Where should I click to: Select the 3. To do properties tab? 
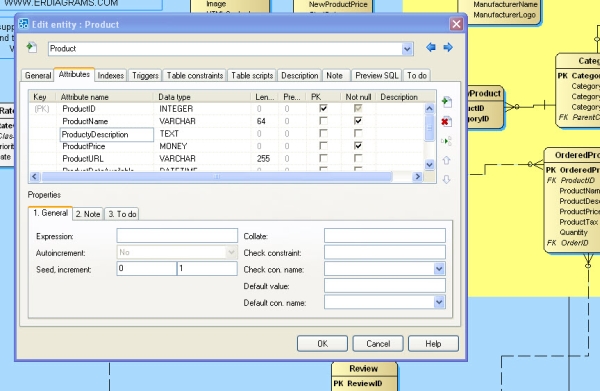[x=122, y=214]
